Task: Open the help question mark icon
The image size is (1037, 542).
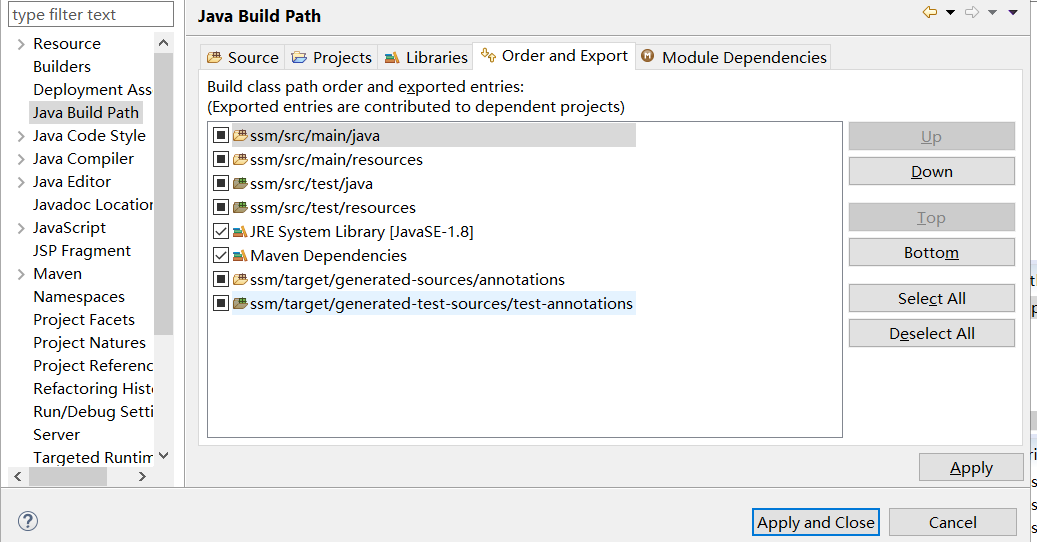Action: point(28,521)
